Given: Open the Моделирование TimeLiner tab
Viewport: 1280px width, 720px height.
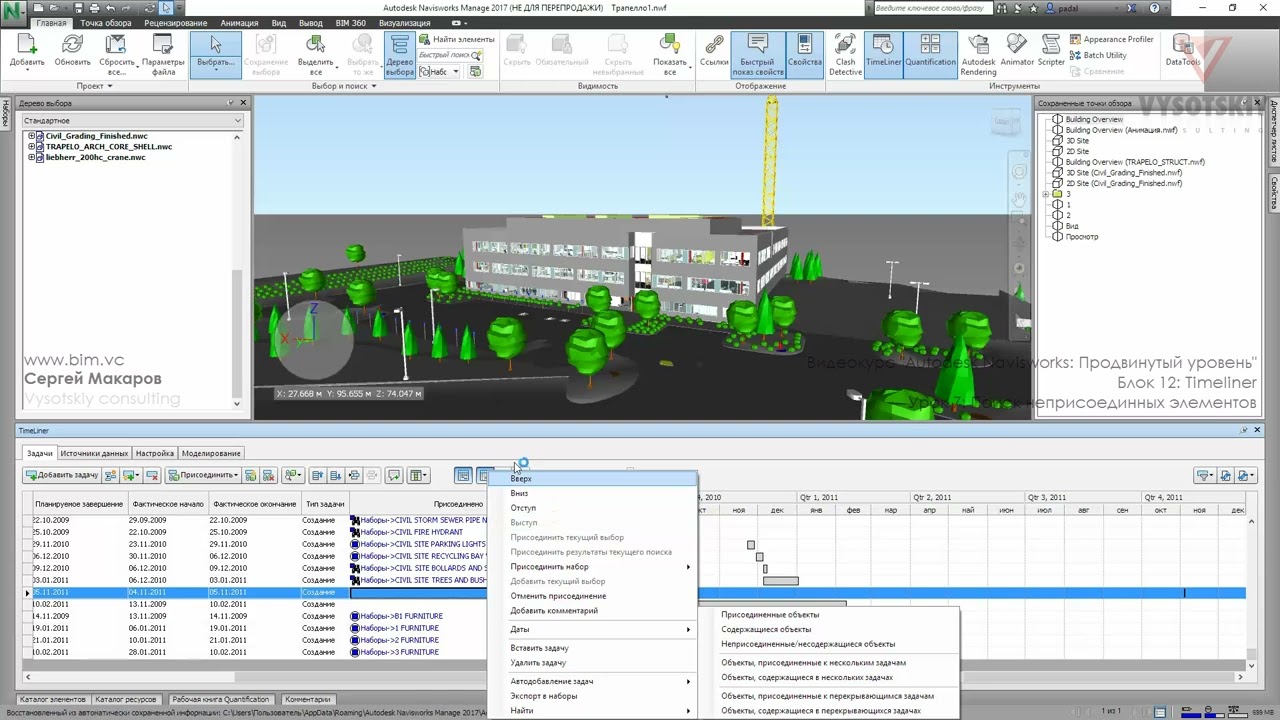Looking at the screenshot, I should tap(211, 453).
